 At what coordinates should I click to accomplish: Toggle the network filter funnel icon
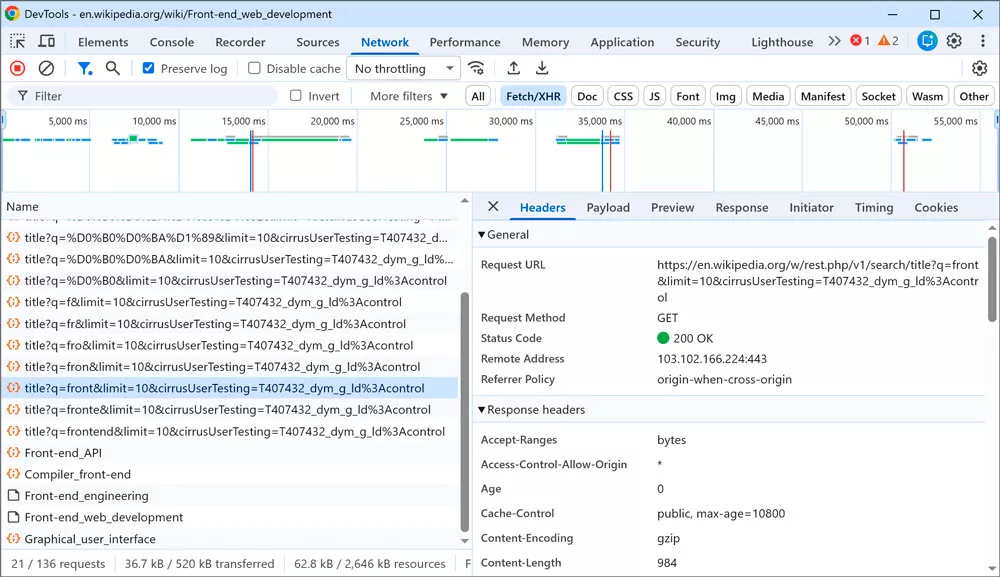point(84,68)
